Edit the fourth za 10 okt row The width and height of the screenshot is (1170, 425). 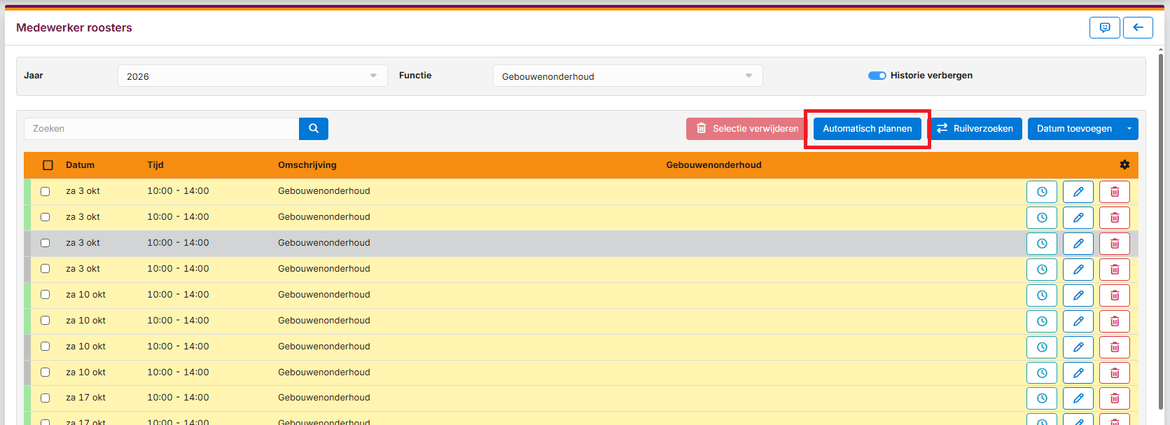point(1078,372)
